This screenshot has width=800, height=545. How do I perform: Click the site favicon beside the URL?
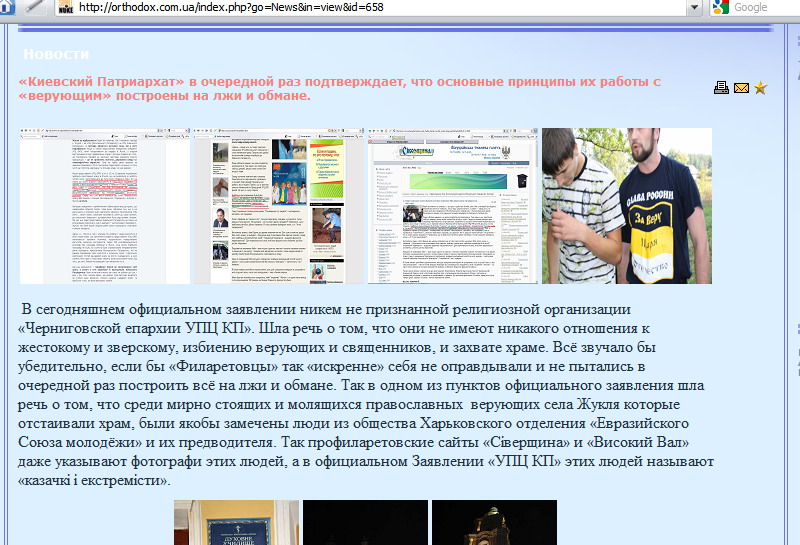[65, 8]
